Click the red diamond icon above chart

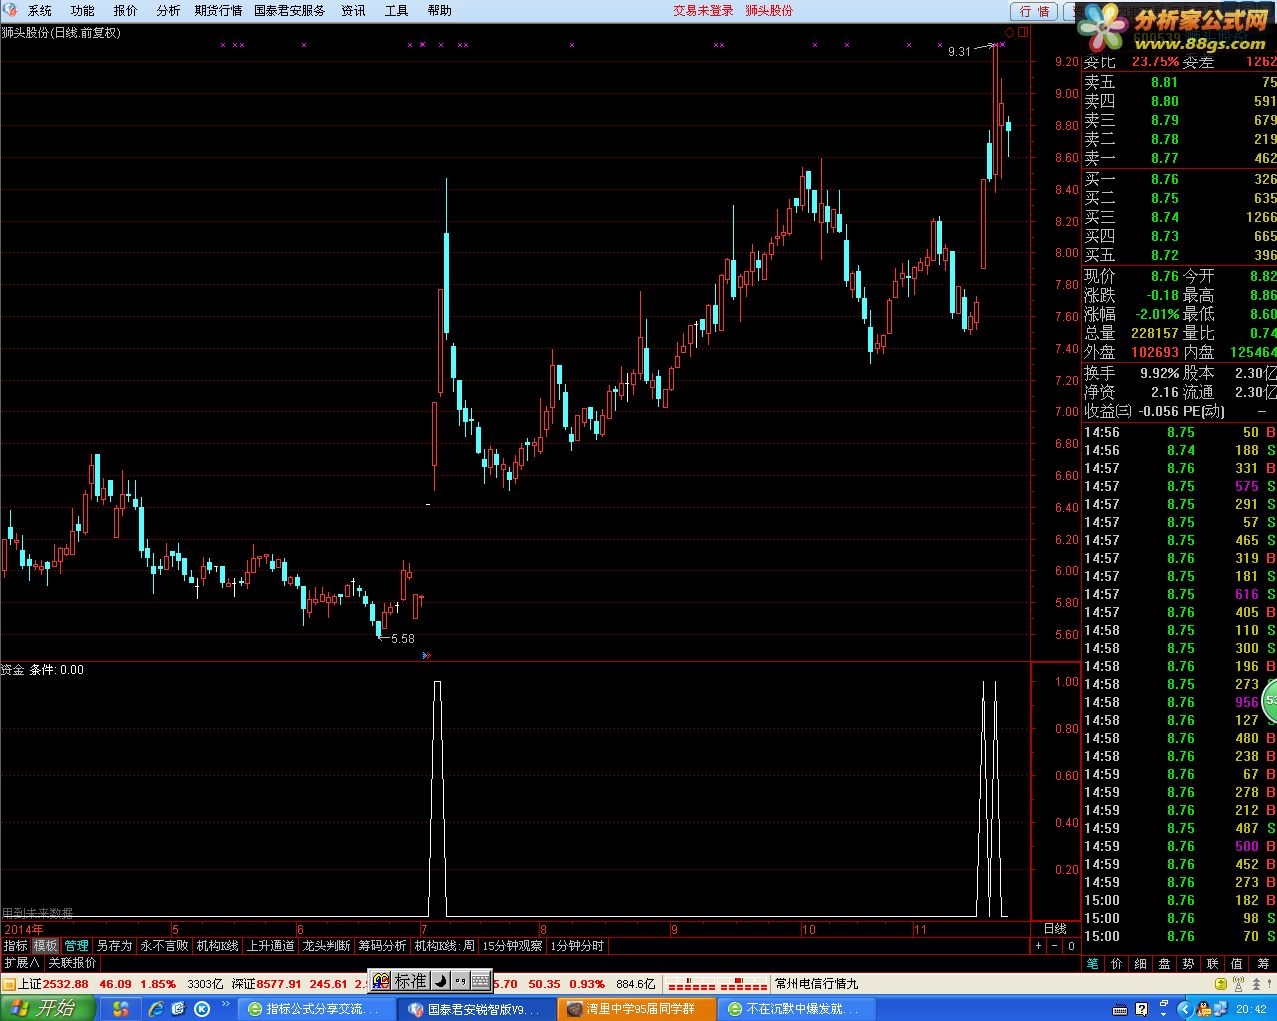click(1009, 33)
